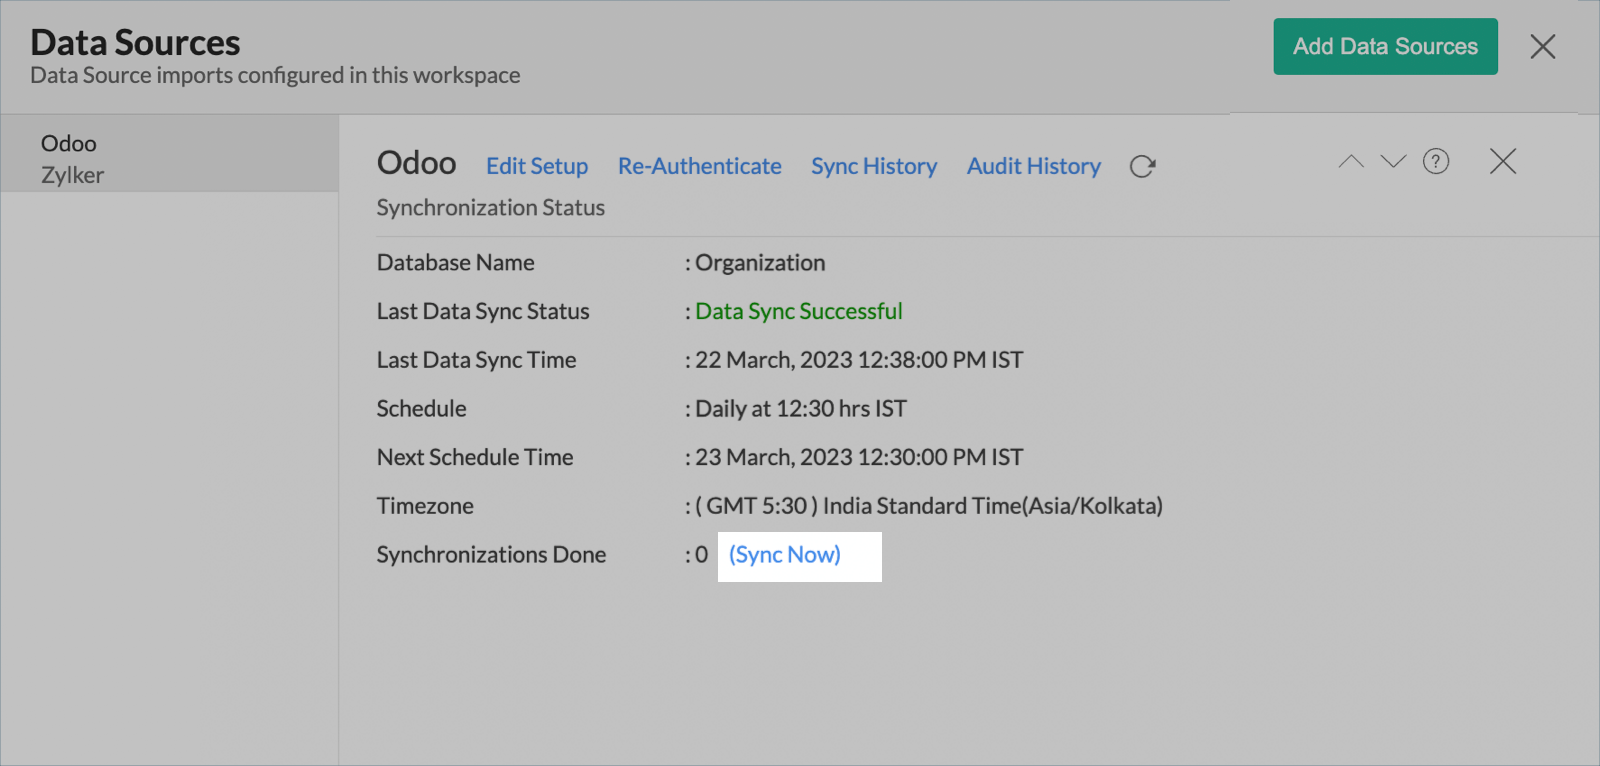
Task: Click the Organization database name value
Action: [759, 263]
